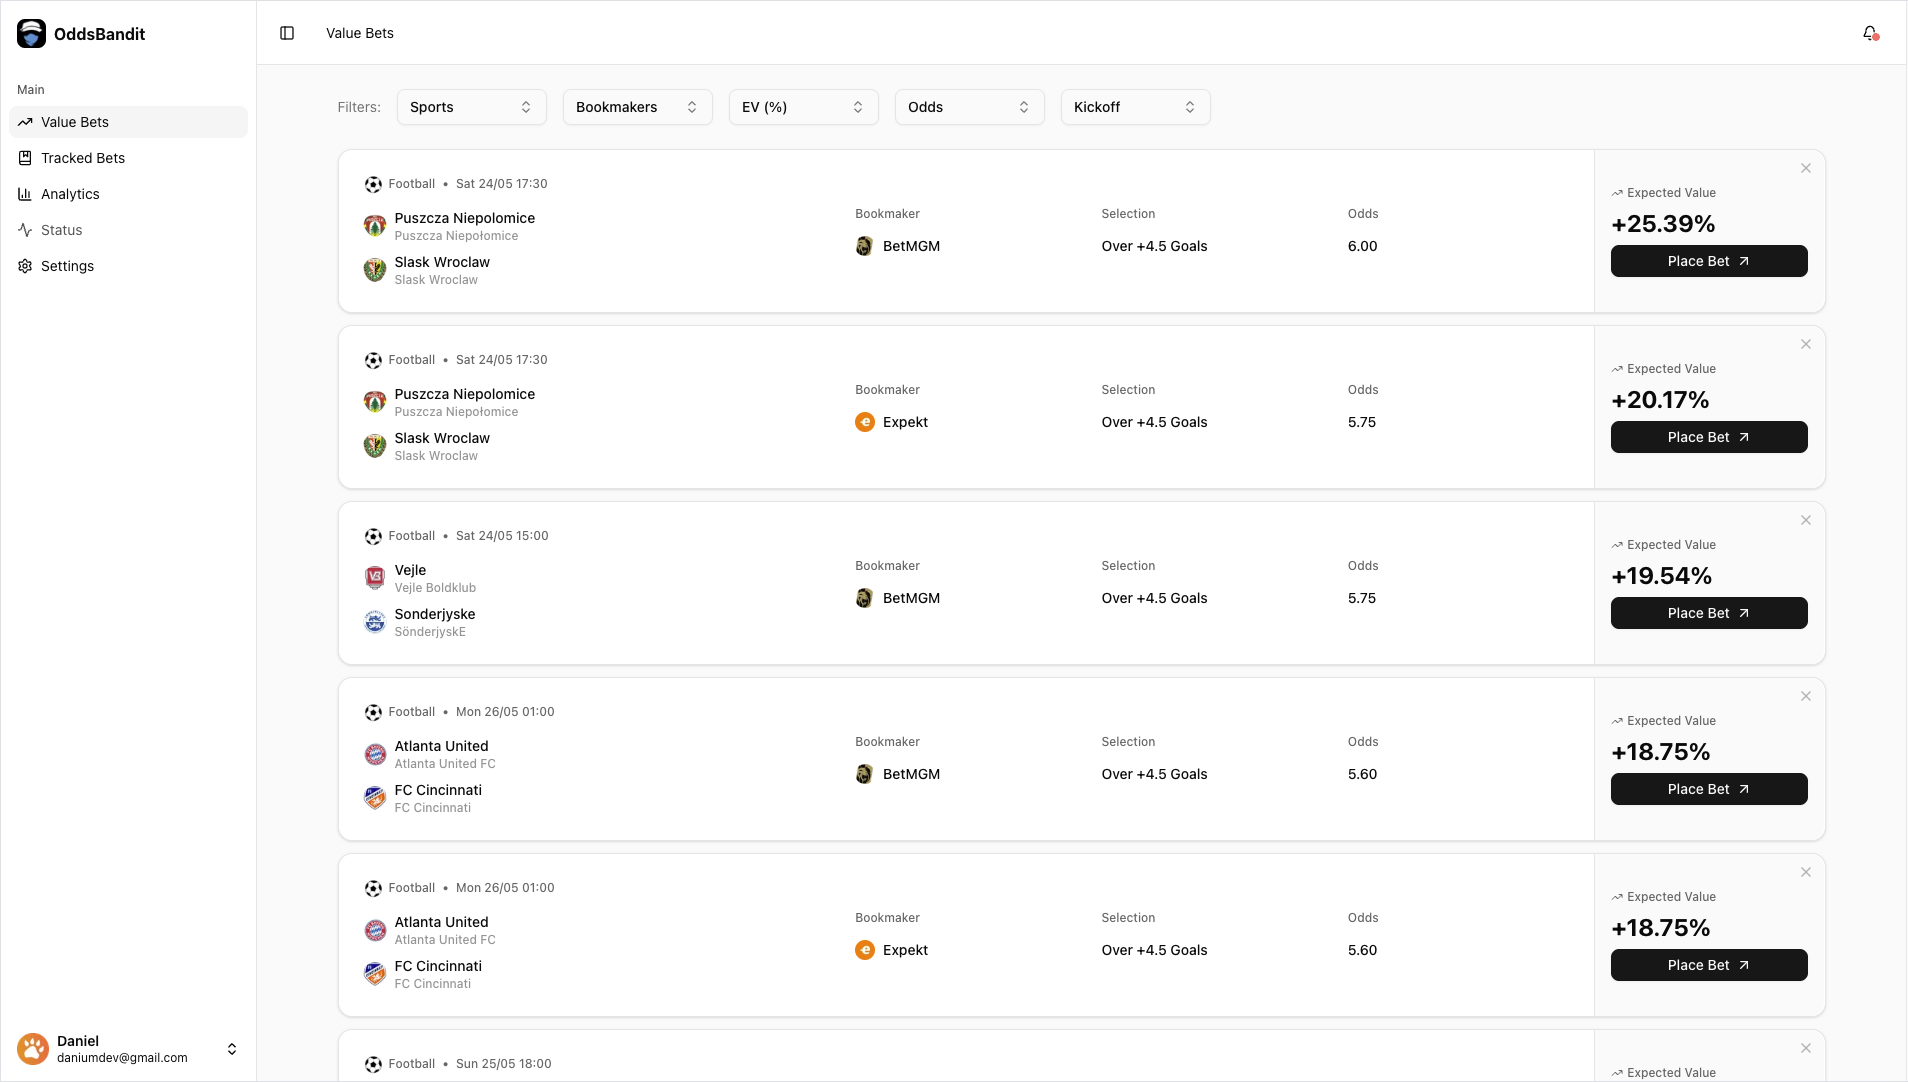Open the Sports filter dropdown
This screenshot has height=1082, width=1908.
[470, 107]
